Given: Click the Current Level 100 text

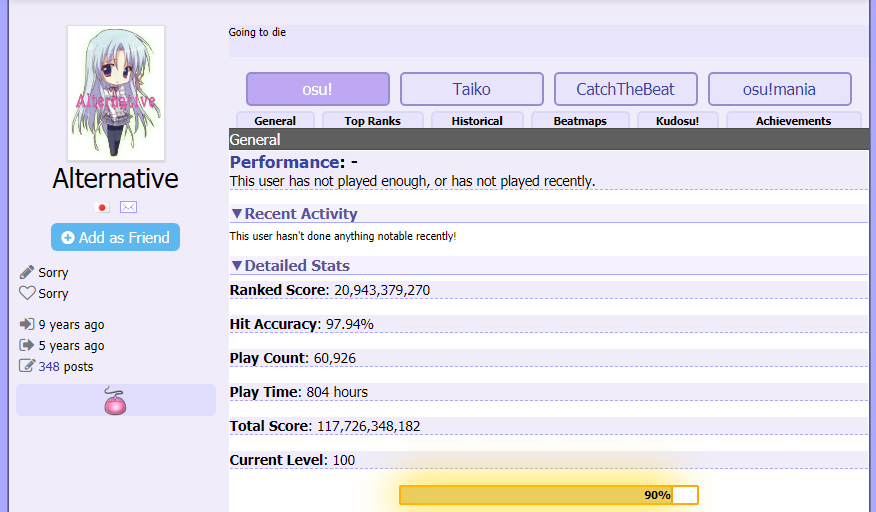Looking at the screenshot, I should (292, 460).
